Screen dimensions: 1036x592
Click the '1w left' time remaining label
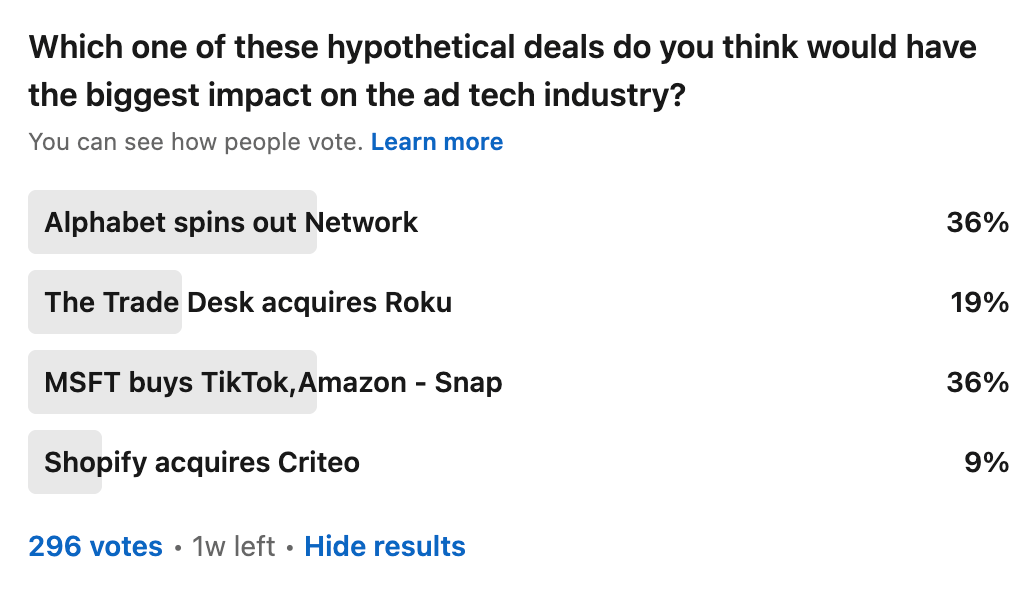233,546
